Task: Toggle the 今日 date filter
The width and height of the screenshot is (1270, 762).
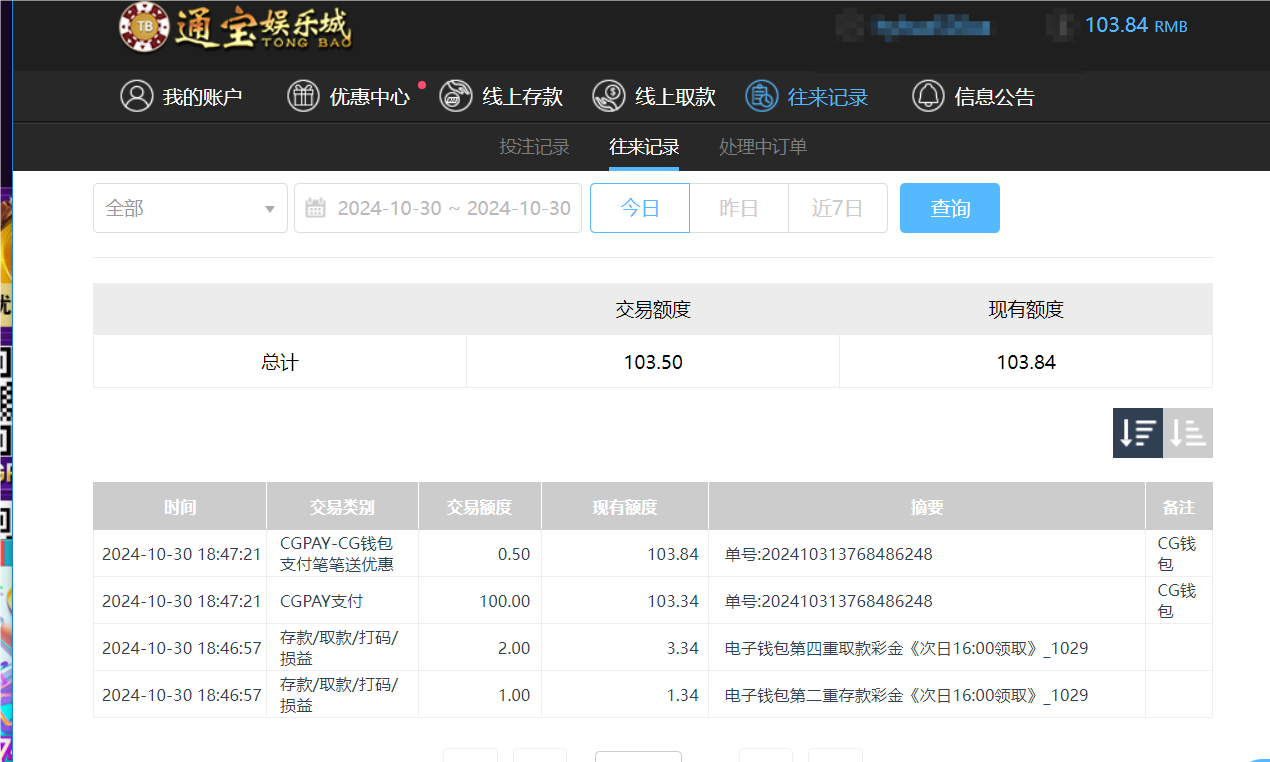Action: point(639,208)
